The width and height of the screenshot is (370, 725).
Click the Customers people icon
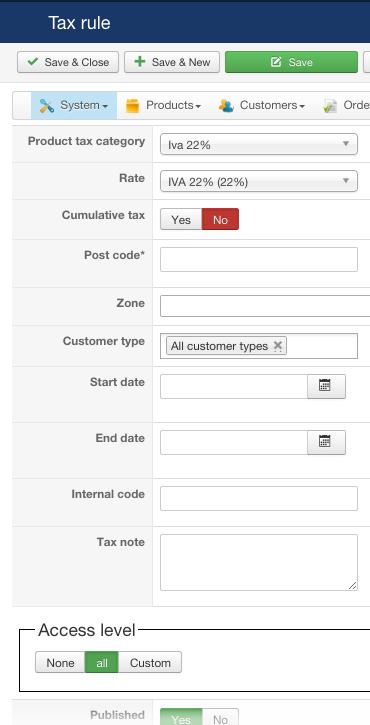coord(226,105)
